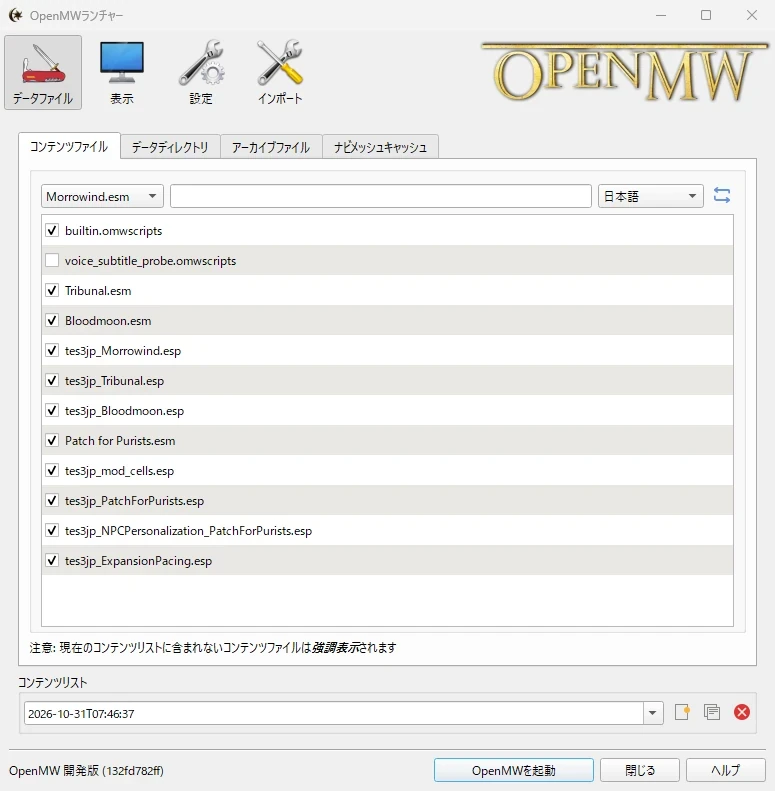Open the 表示 display section
775x791 pixels.
click(x=122, y=72)
